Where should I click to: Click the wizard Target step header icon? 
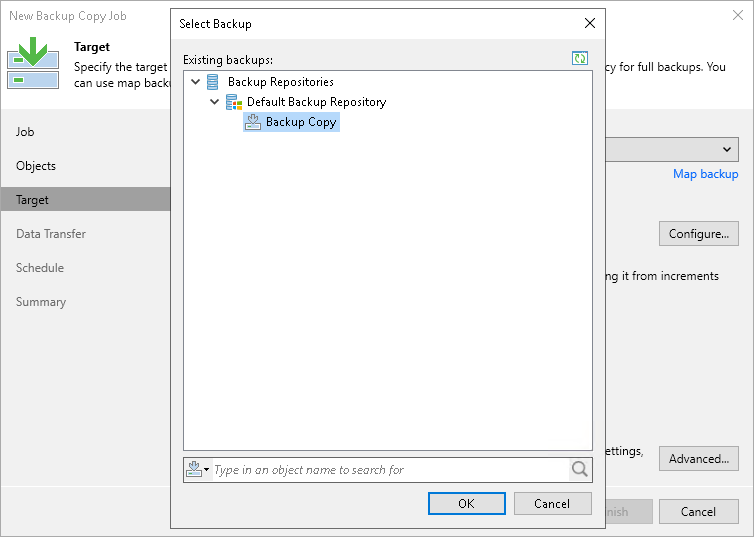click(33, 63)
